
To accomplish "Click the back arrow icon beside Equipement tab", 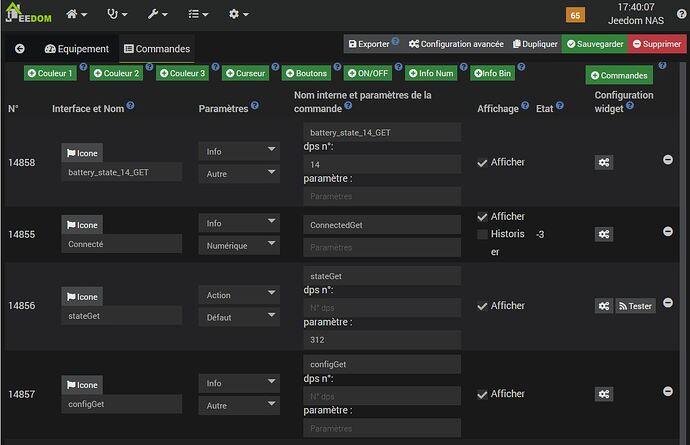I will click(20, 48).
